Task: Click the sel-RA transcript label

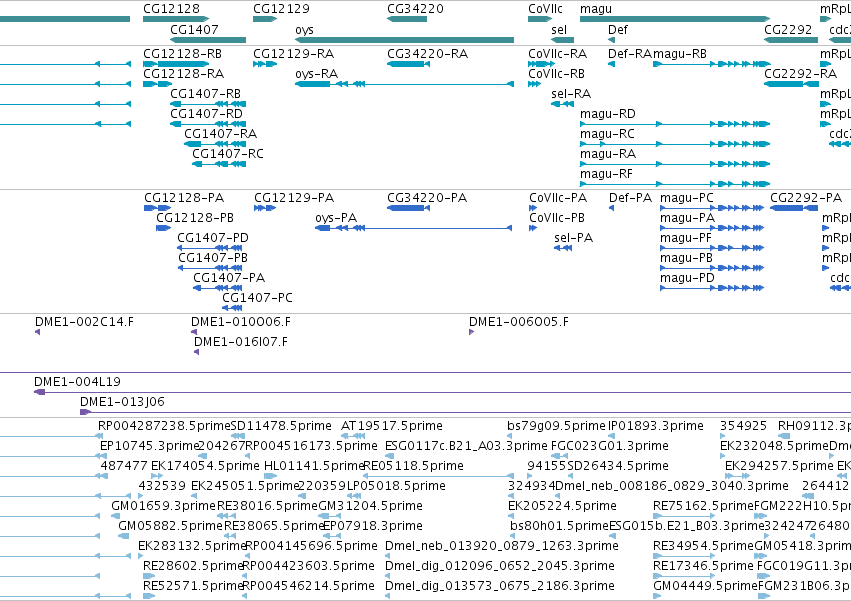Action: [571, 94]
